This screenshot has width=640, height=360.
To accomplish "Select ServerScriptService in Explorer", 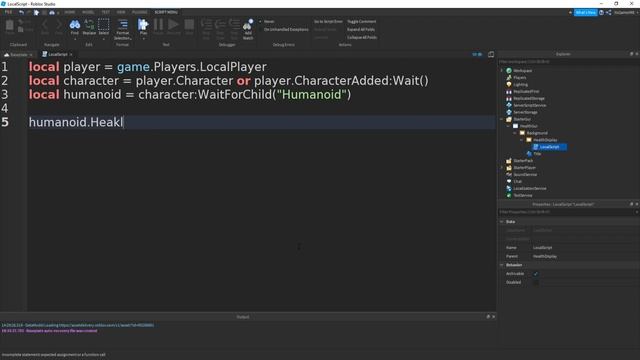I will click(529, 105).
